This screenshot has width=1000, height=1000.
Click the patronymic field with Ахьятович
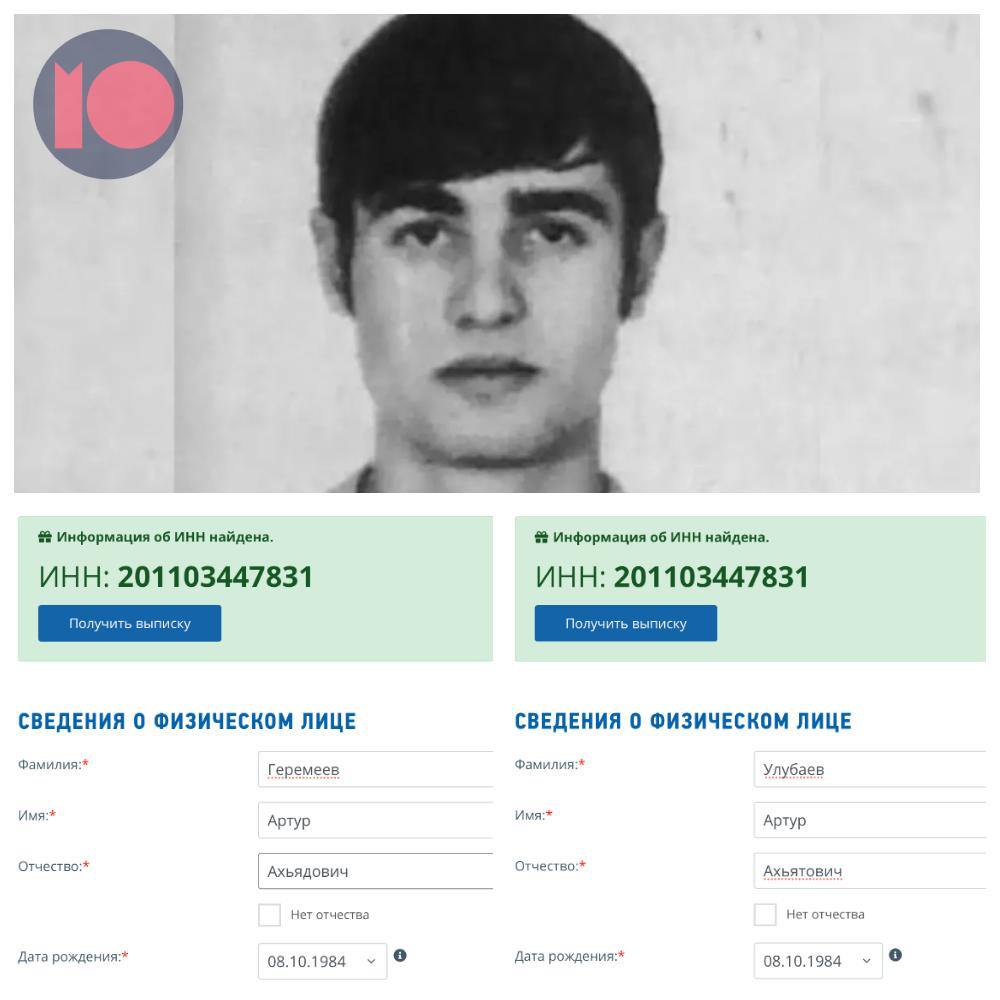coord(870,871)
